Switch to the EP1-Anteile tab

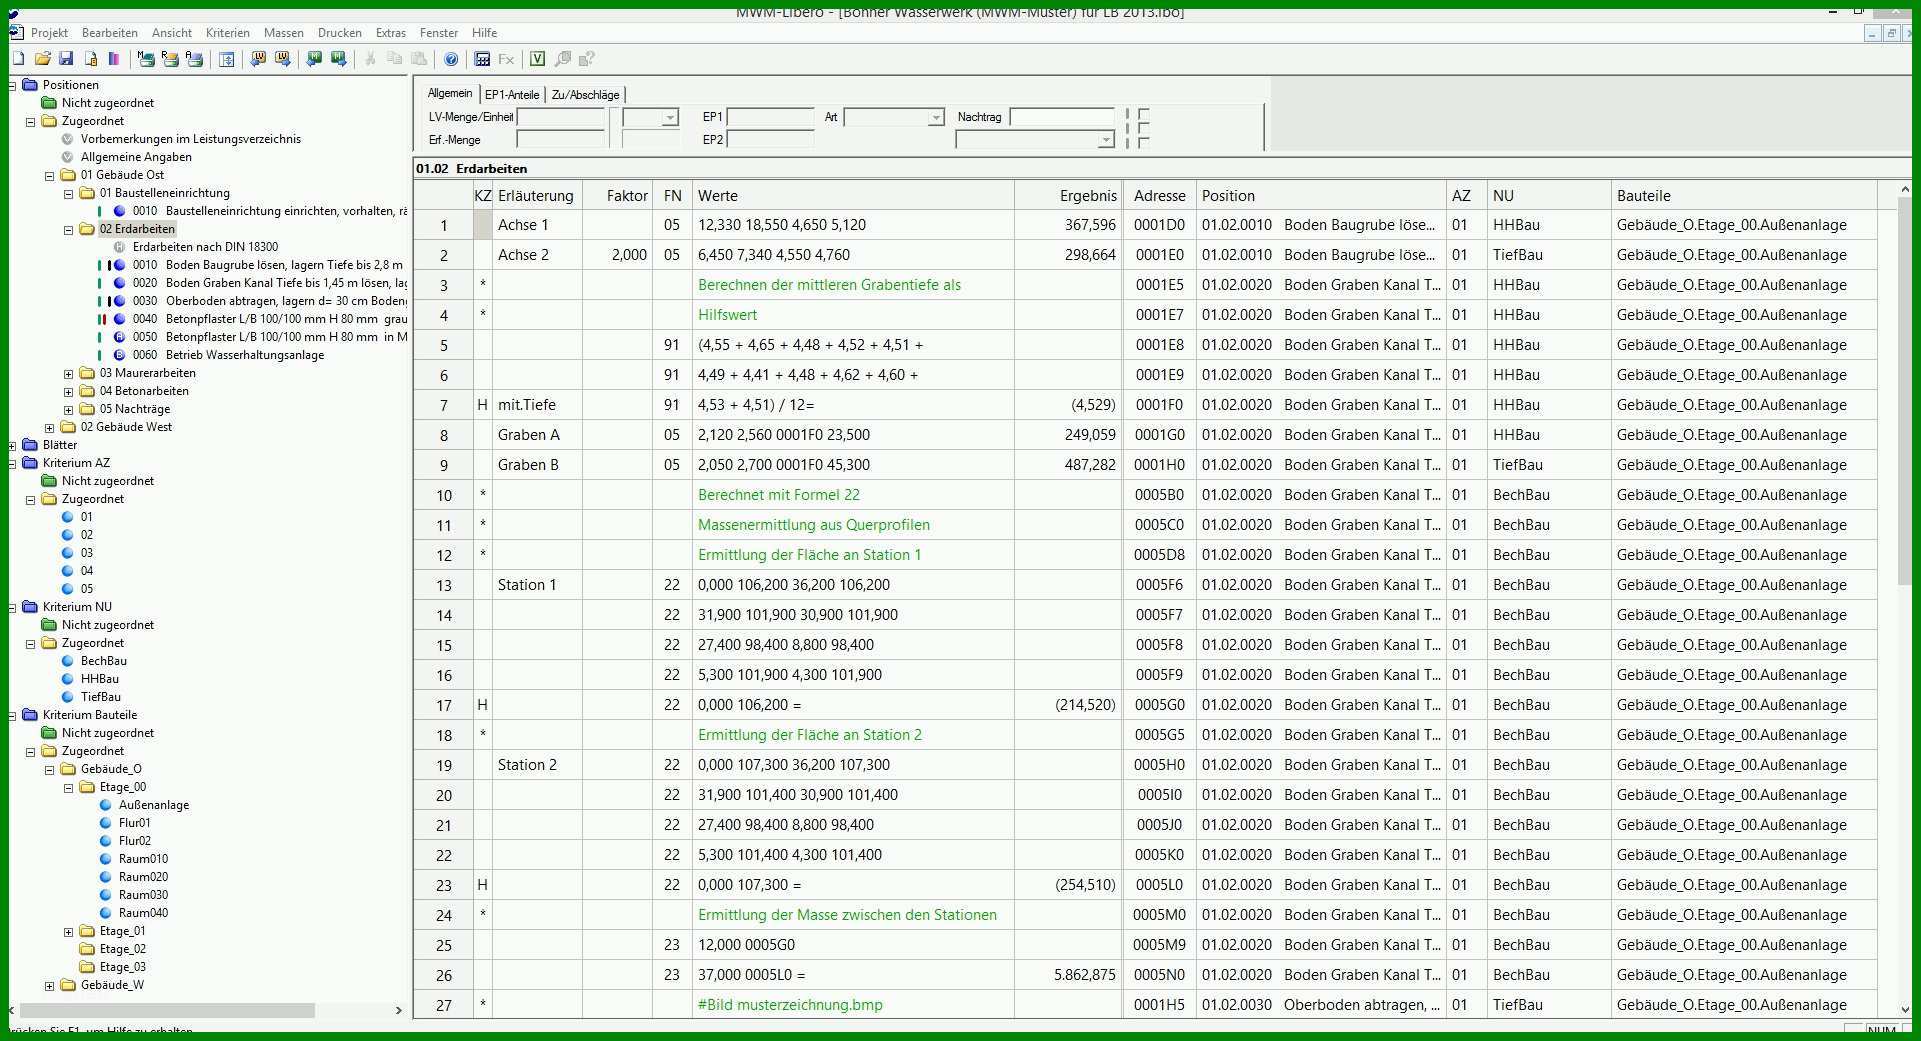coord(512,94)
